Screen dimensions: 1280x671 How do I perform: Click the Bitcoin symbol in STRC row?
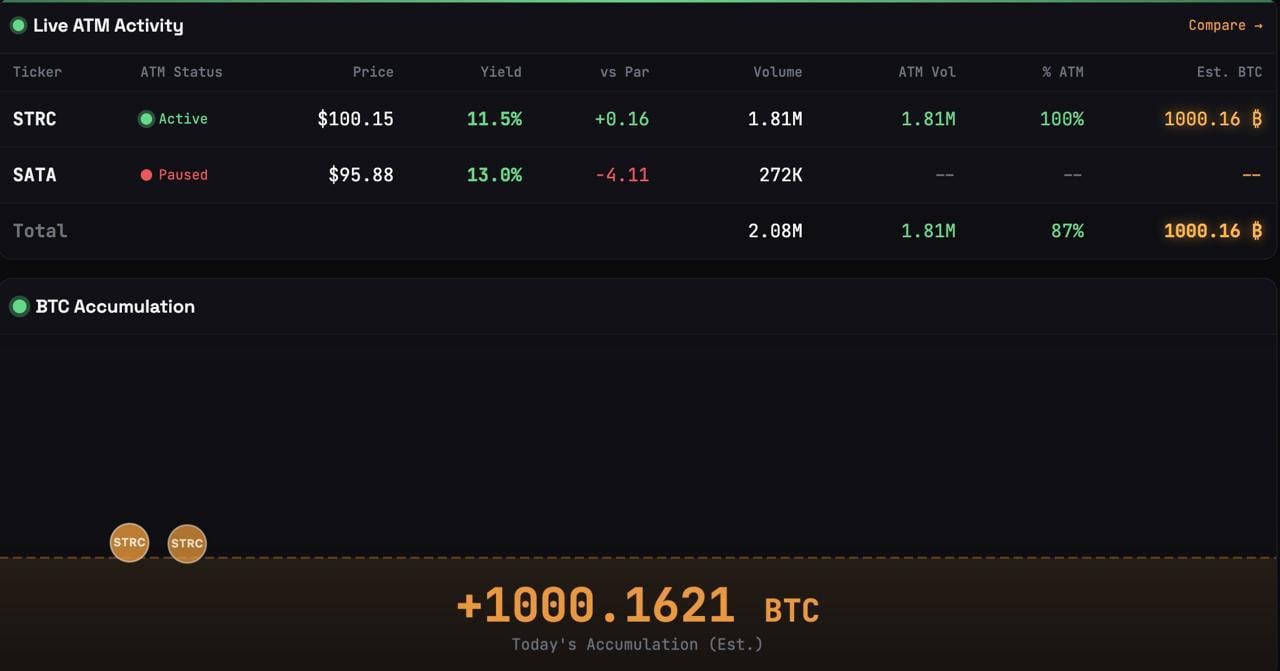[1257, 119]
